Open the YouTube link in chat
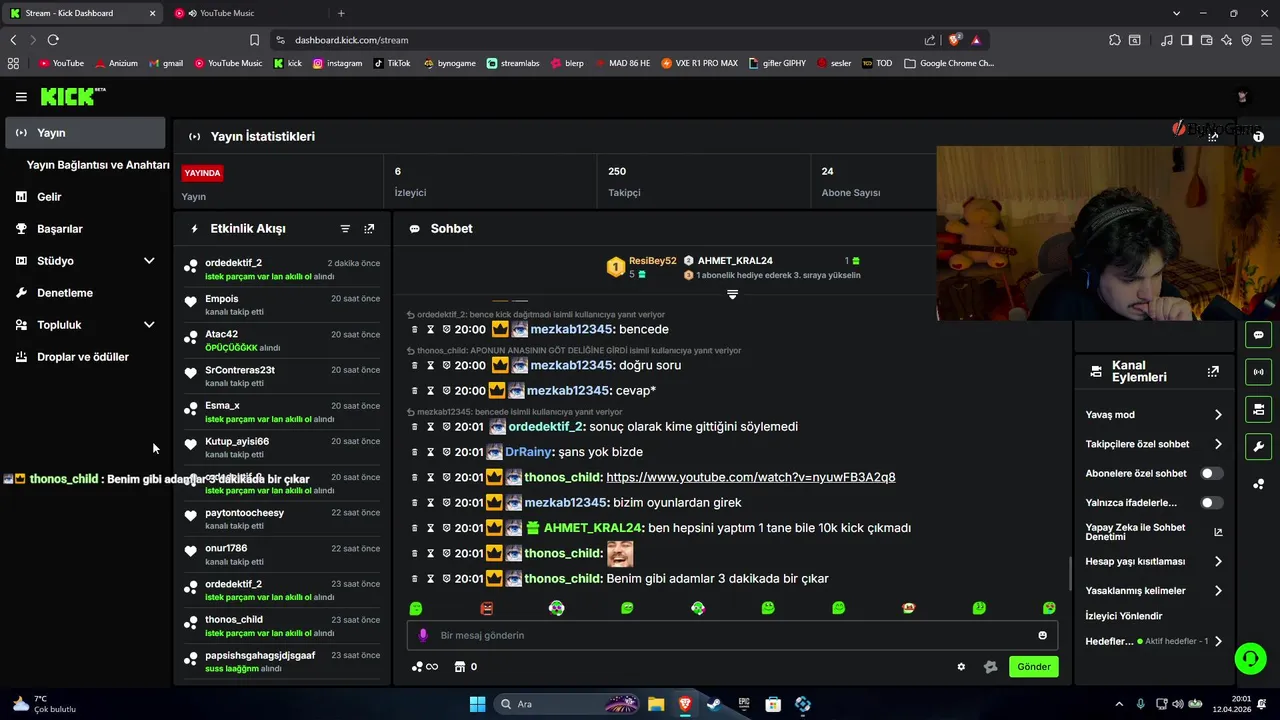This screenshot has width=1280, height=720. click(x=751, y=478)
